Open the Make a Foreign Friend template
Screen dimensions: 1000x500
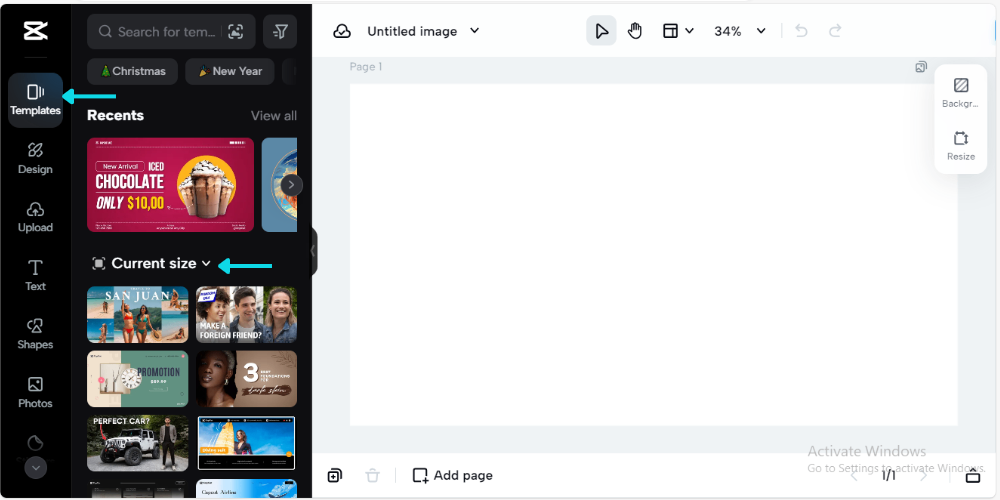click(246, 314)
